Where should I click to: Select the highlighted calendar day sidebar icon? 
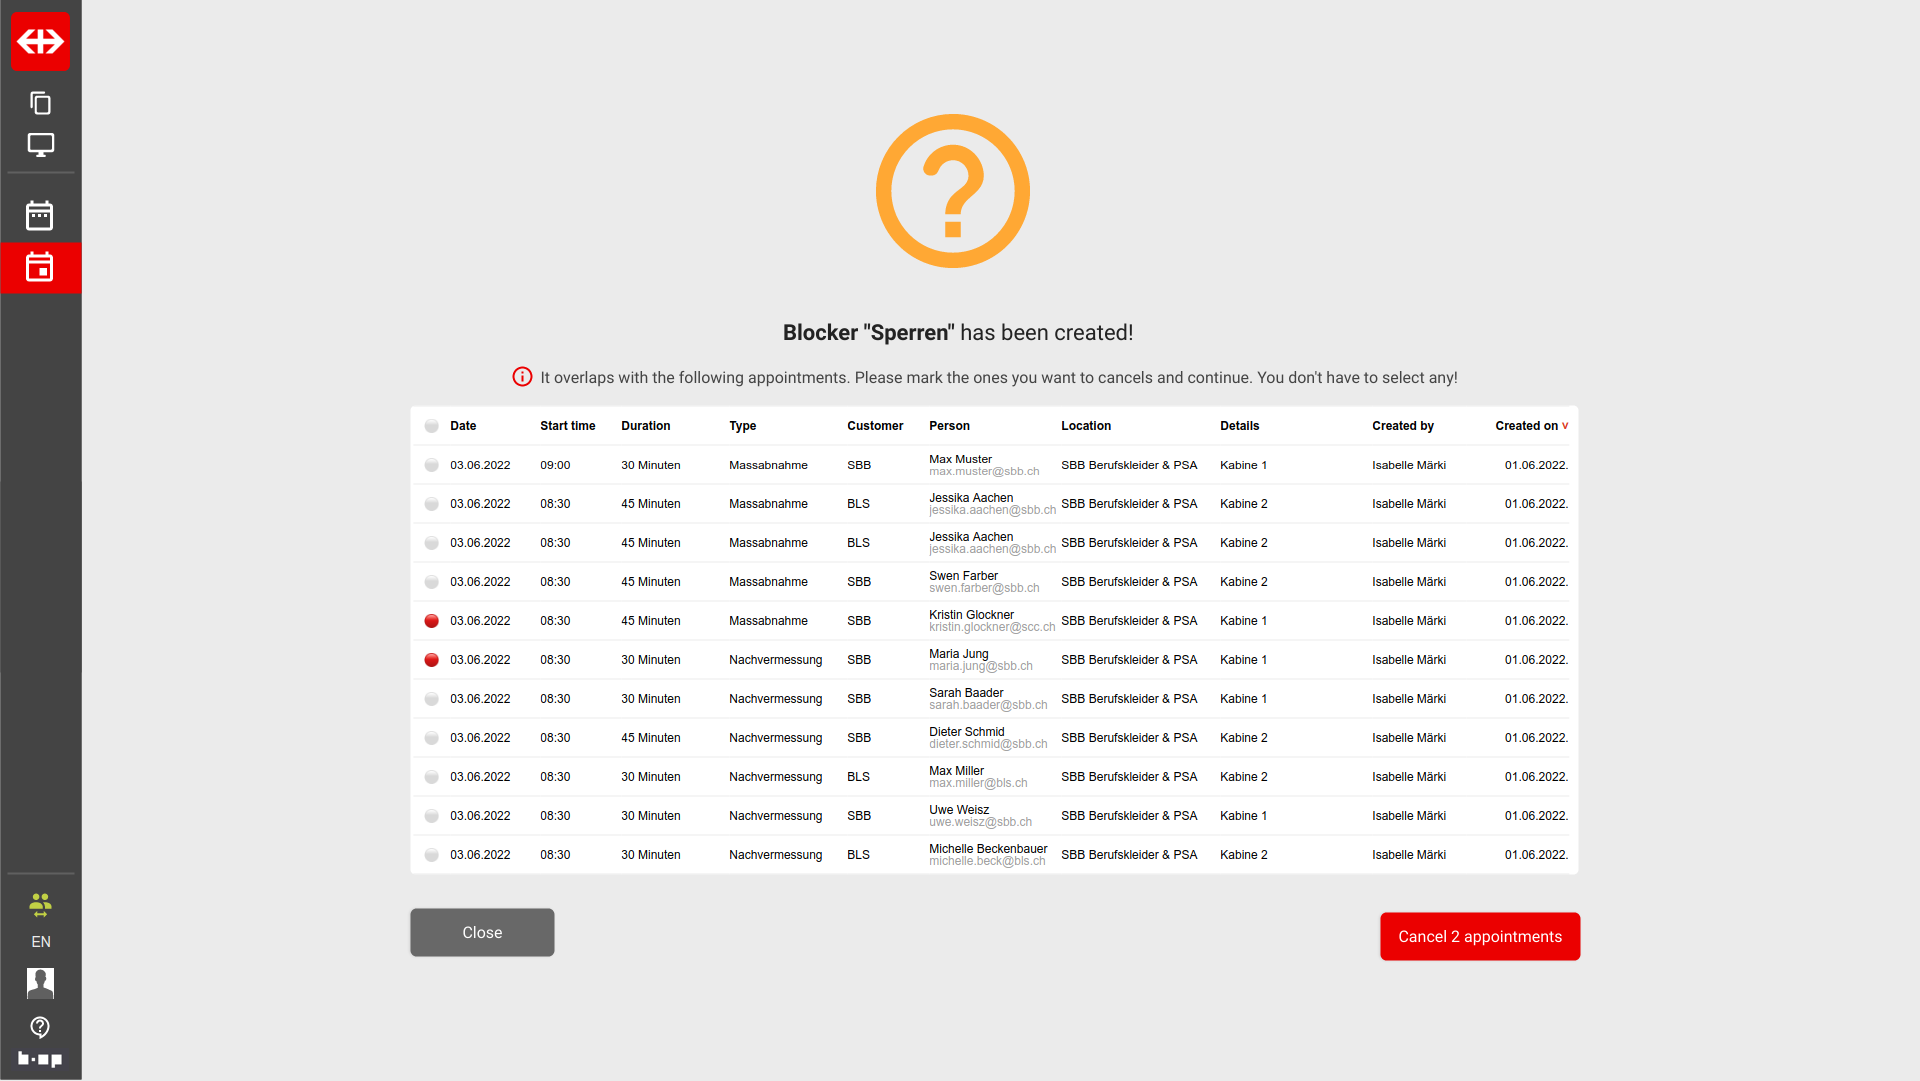coord(40,268)
